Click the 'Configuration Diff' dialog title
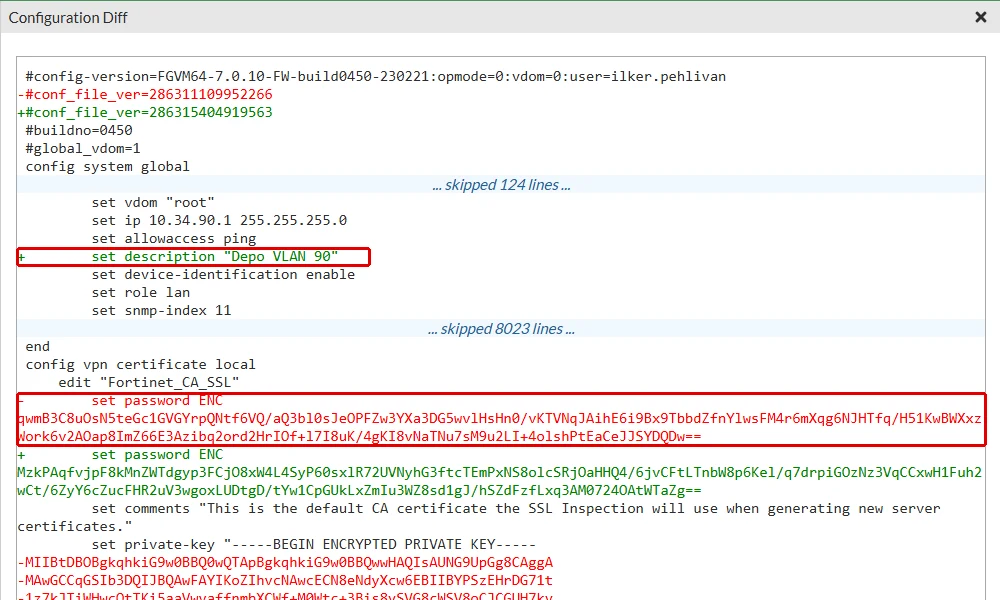This screenshot has width=1000, height=600. [x=68, y=18]
